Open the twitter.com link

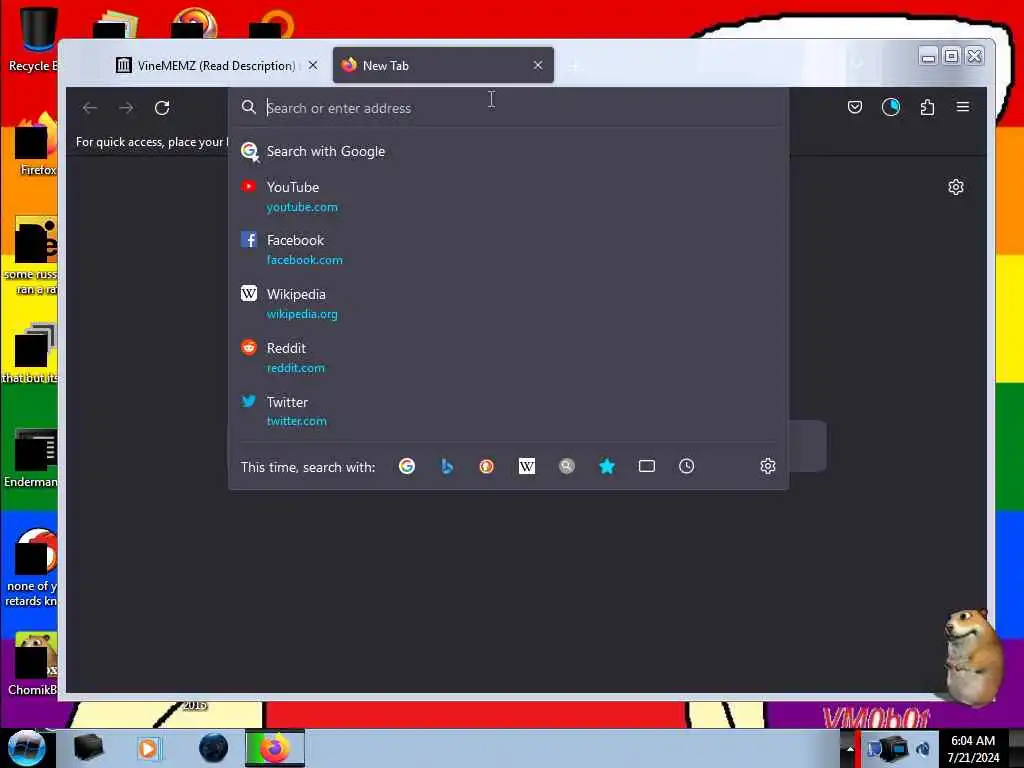[296, 421]
